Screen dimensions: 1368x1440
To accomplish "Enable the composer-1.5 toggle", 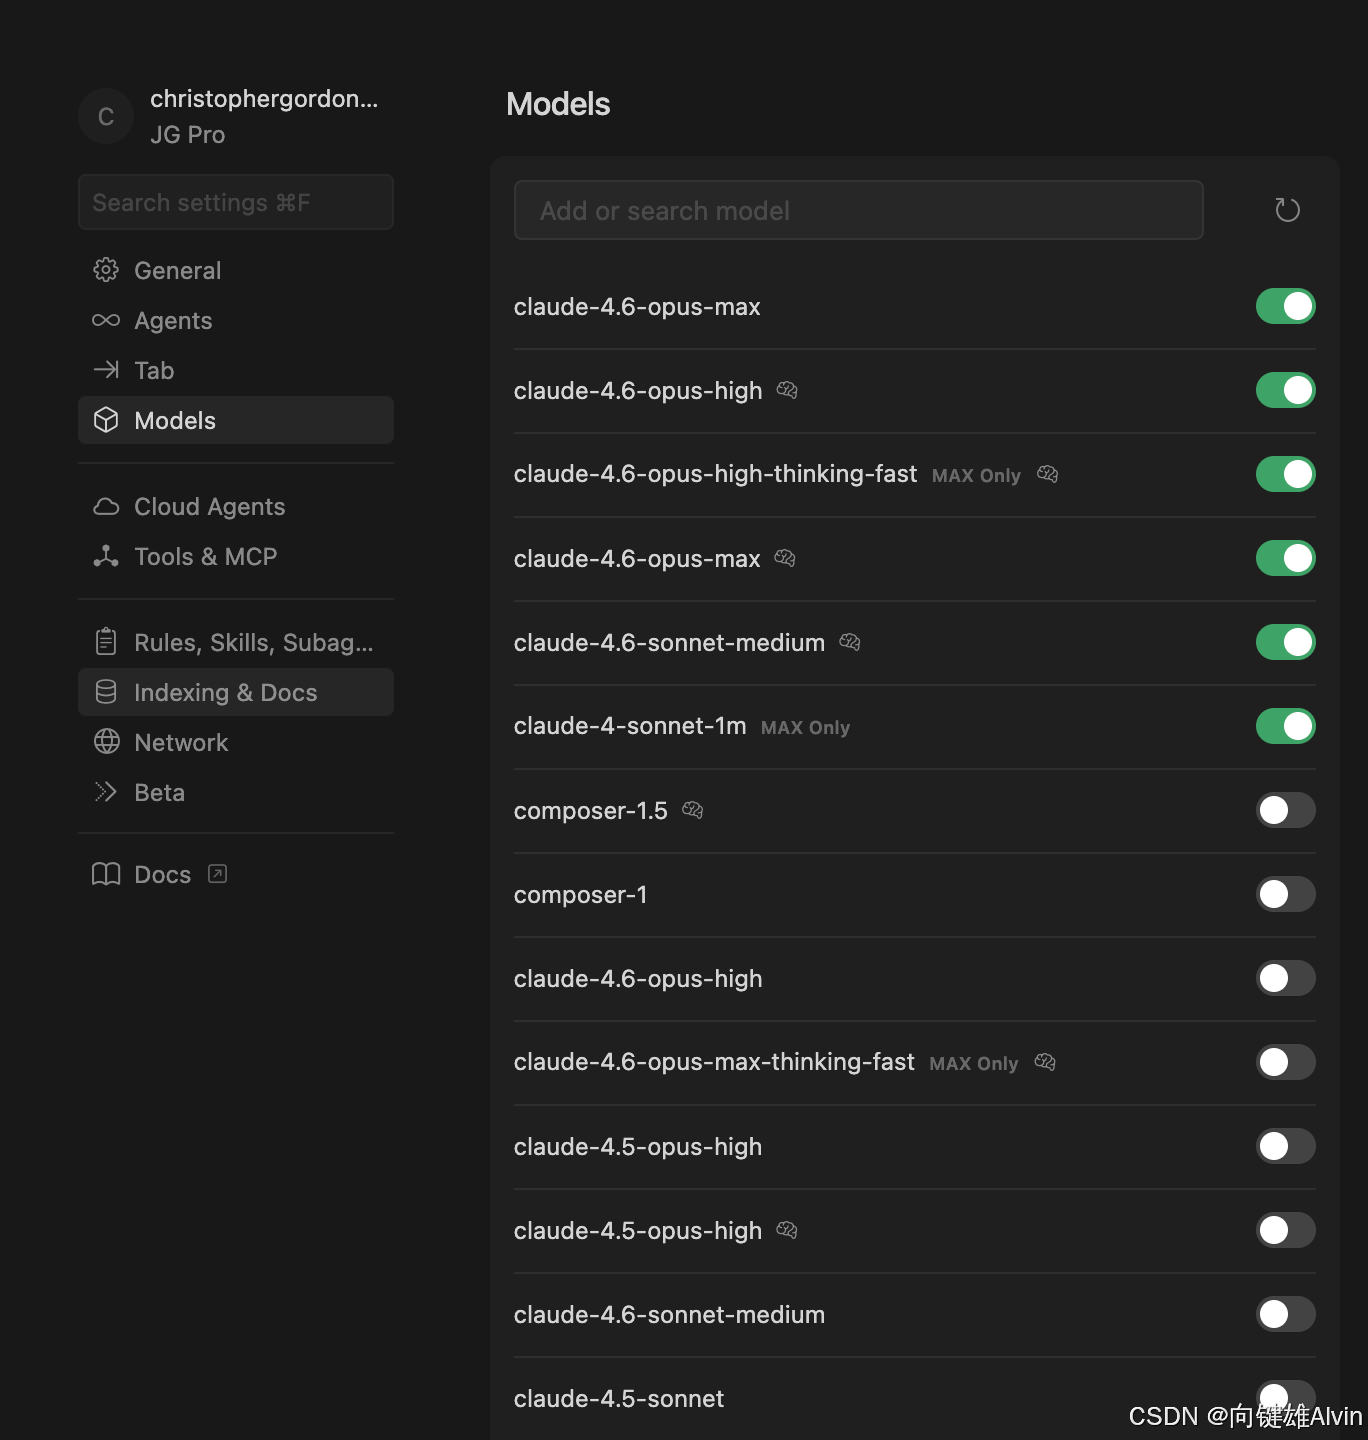I will coord(1285,810).
